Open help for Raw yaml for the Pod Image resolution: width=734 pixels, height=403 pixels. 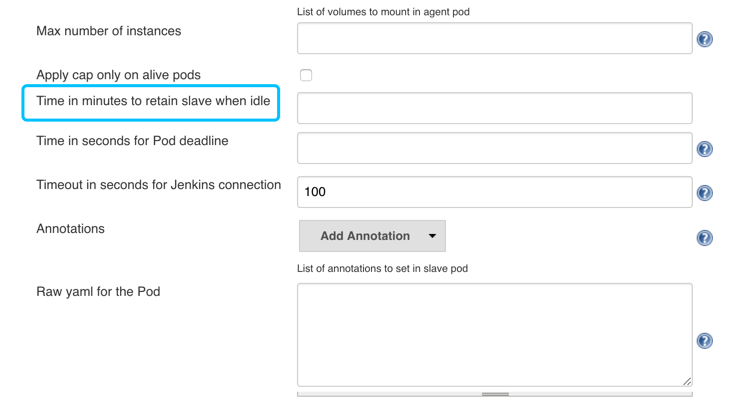[x=705, y=341]
